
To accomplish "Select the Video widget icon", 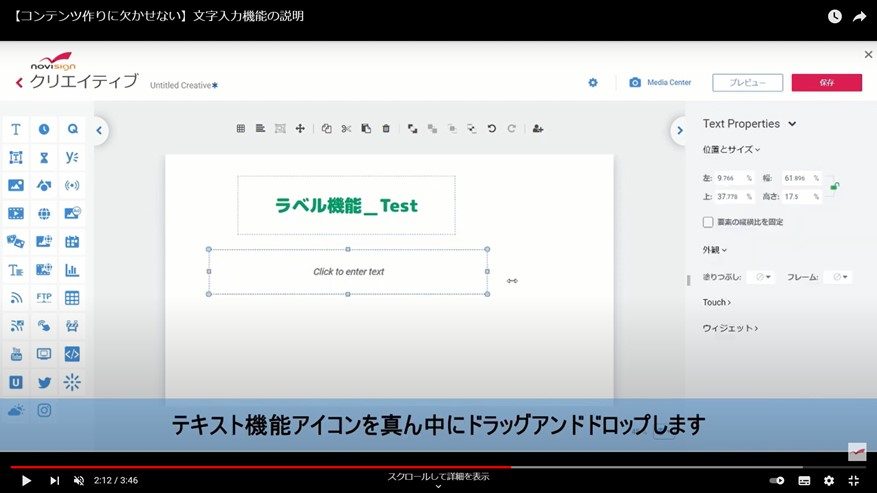I will pyautogui.click(x=16, y=213).
